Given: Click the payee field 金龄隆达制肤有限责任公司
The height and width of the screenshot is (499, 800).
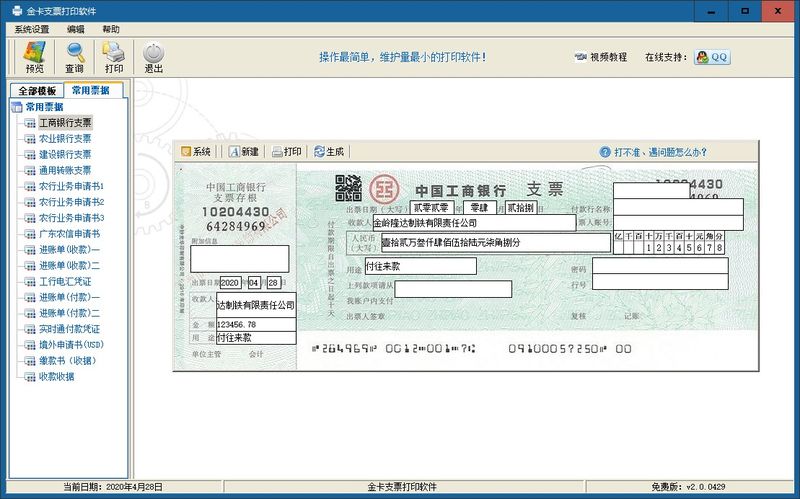Looking at the screenshot, I should point(474,223).
